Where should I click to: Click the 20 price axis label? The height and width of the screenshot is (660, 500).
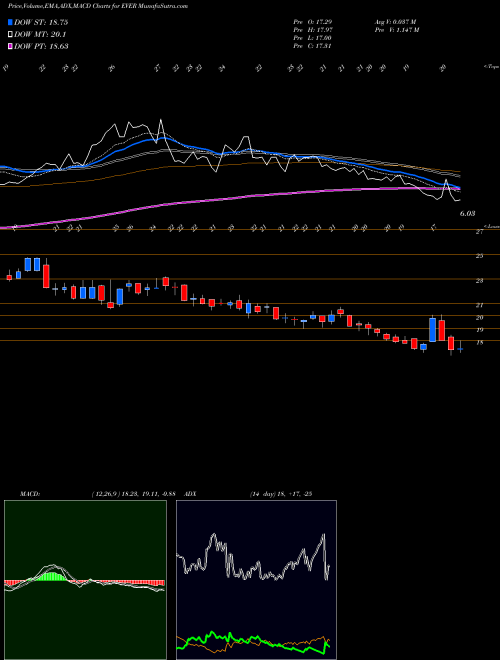click(479, 318)
